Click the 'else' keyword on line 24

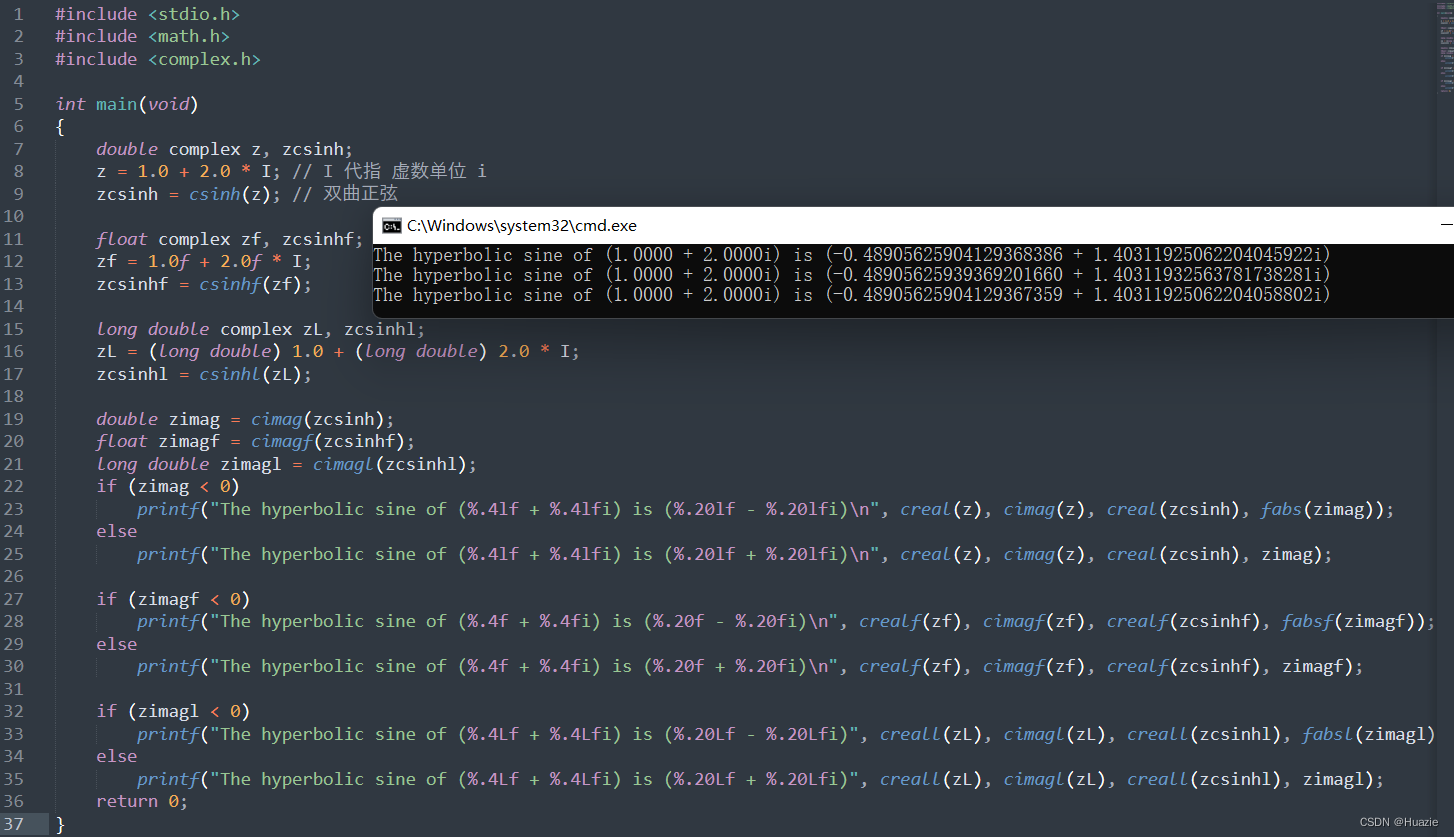click(116, 531)
